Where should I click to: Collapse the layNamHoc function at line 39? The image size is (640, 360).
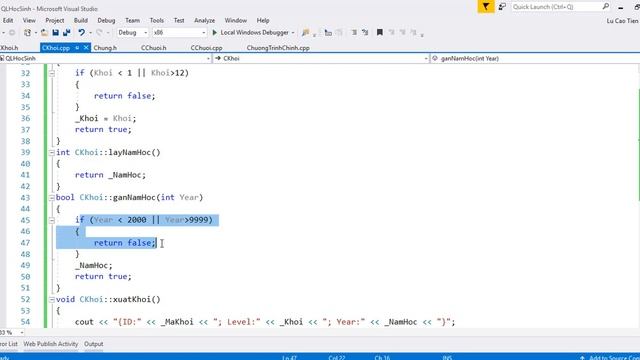(51, 153)
